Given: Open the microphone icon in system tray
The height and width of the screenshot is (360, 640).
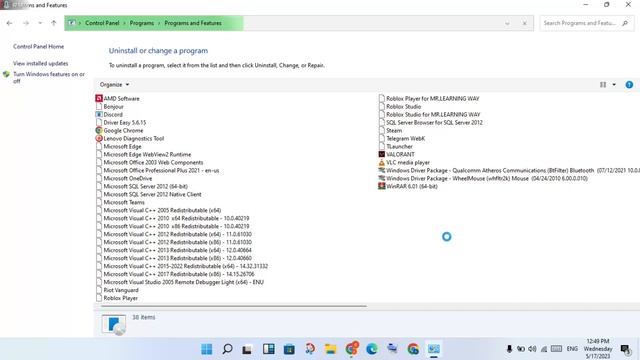Looking at the screenshot, I should pos(509,349).
